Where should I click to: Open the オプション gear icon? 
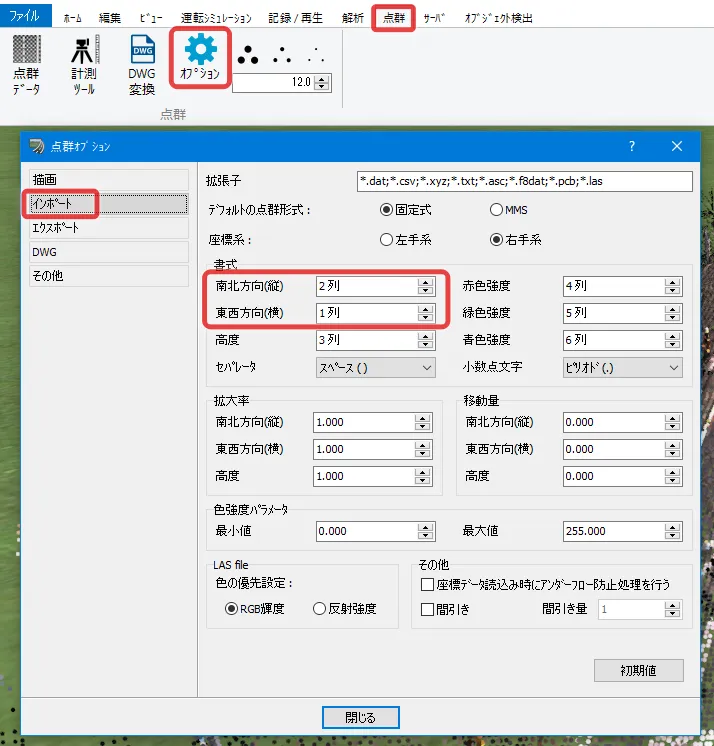201,57
